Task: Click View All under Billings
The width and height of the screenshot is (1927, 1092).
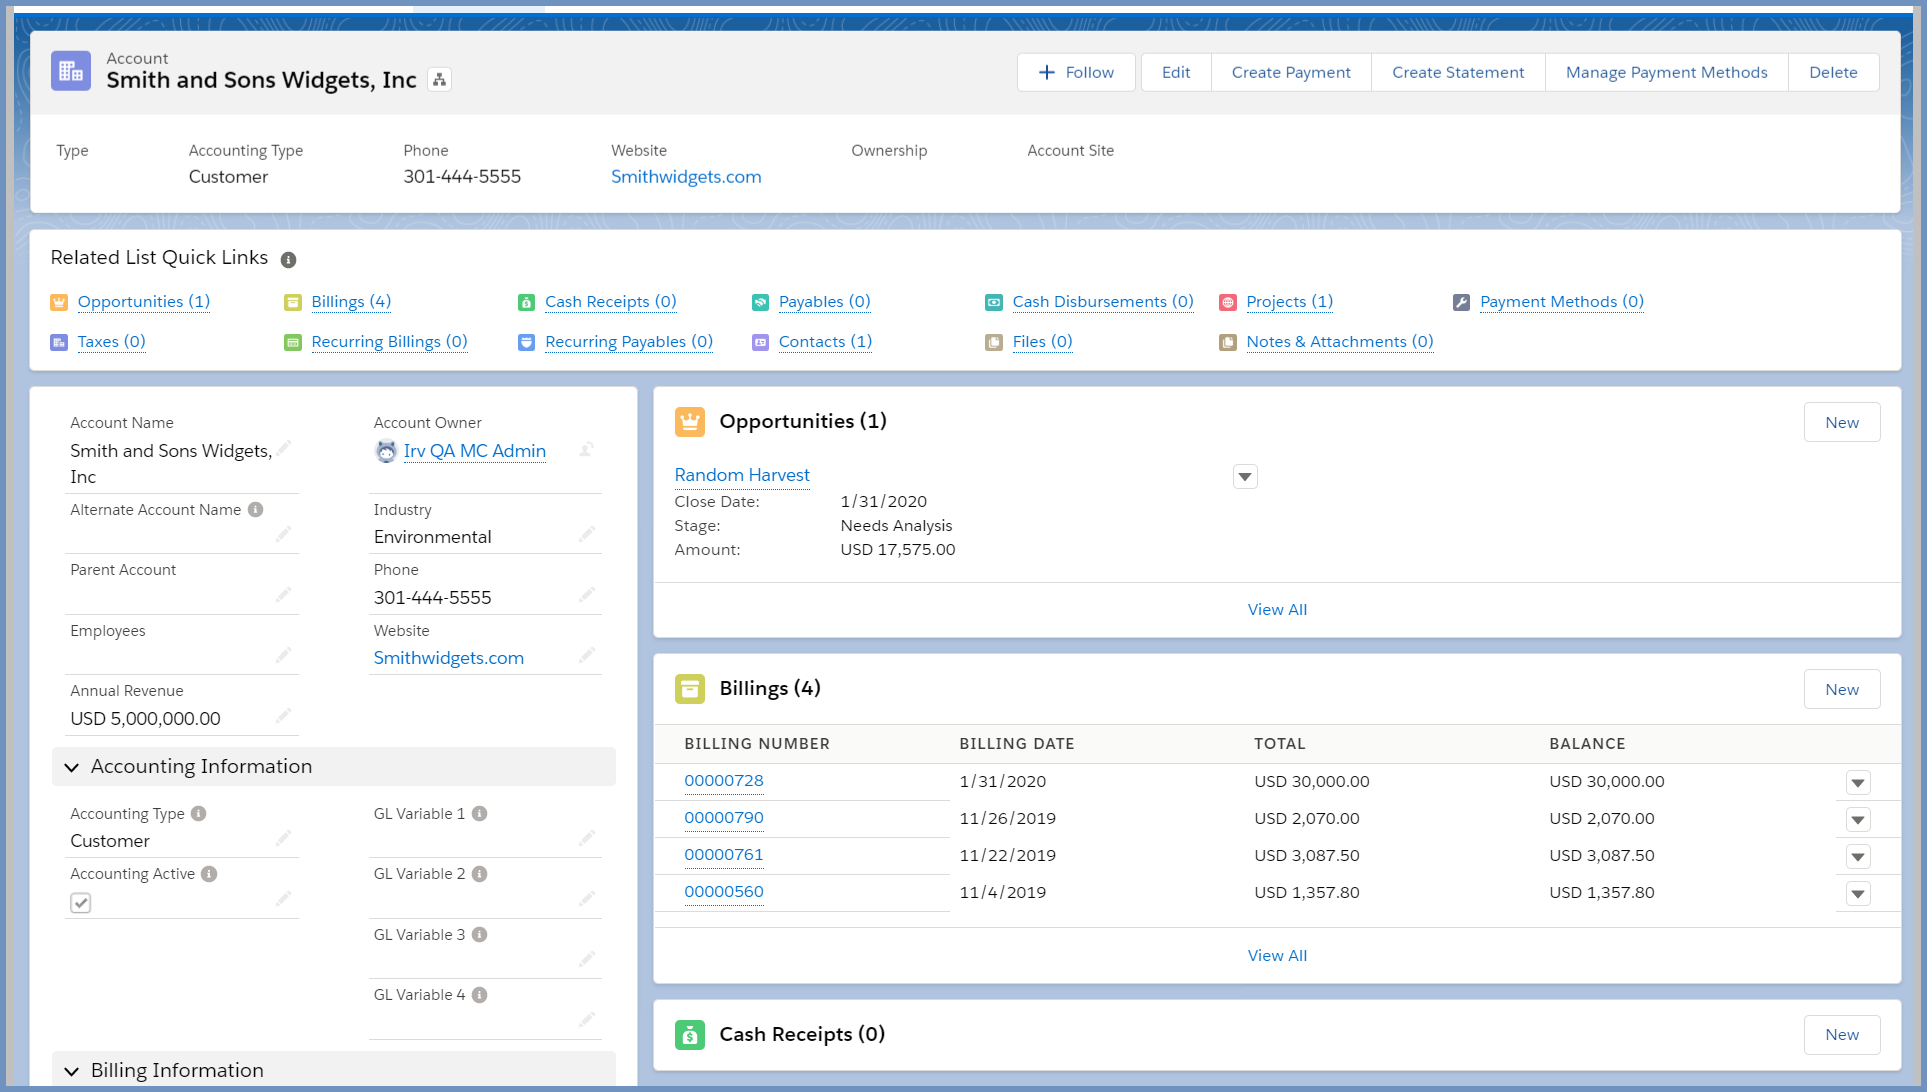Action: click(x=1277, y=956)
